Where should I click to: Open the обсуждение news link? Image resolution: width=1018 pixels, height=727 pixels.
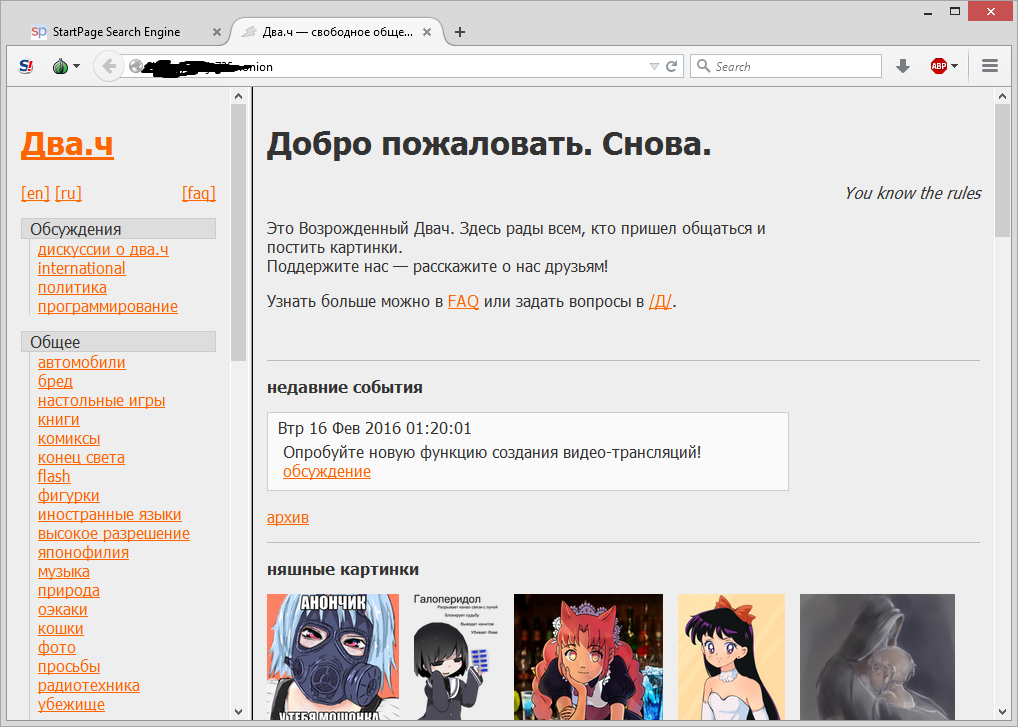click(x=327, y=471)
